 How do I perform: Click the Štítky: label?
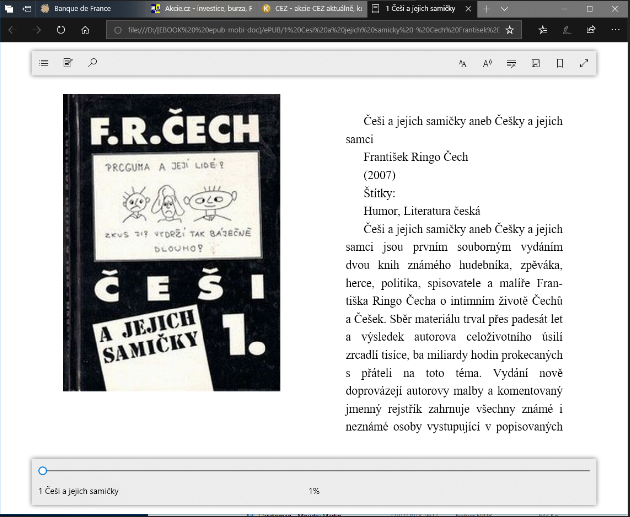tap(379, 193)
